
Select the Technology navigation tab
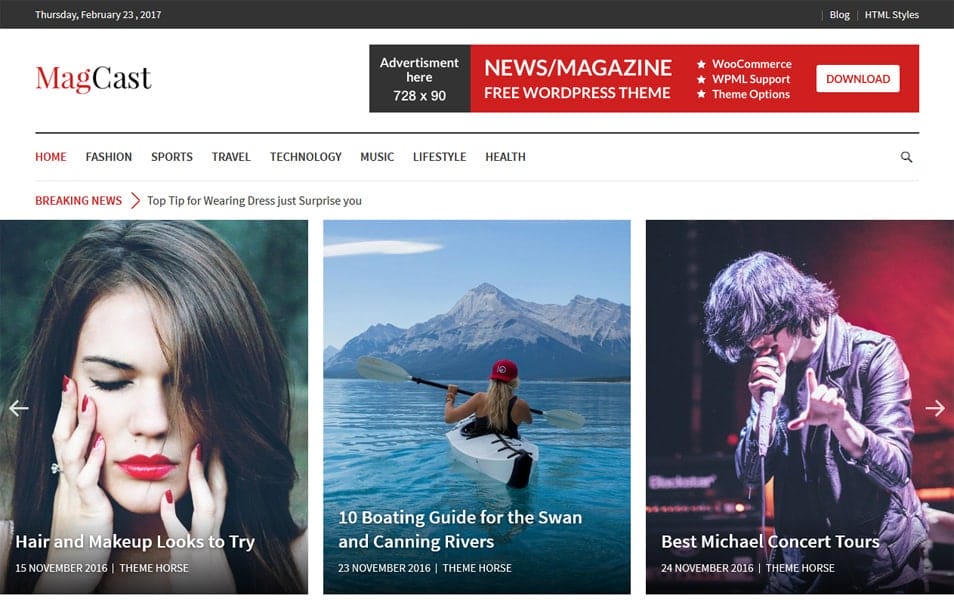(306, 157)
